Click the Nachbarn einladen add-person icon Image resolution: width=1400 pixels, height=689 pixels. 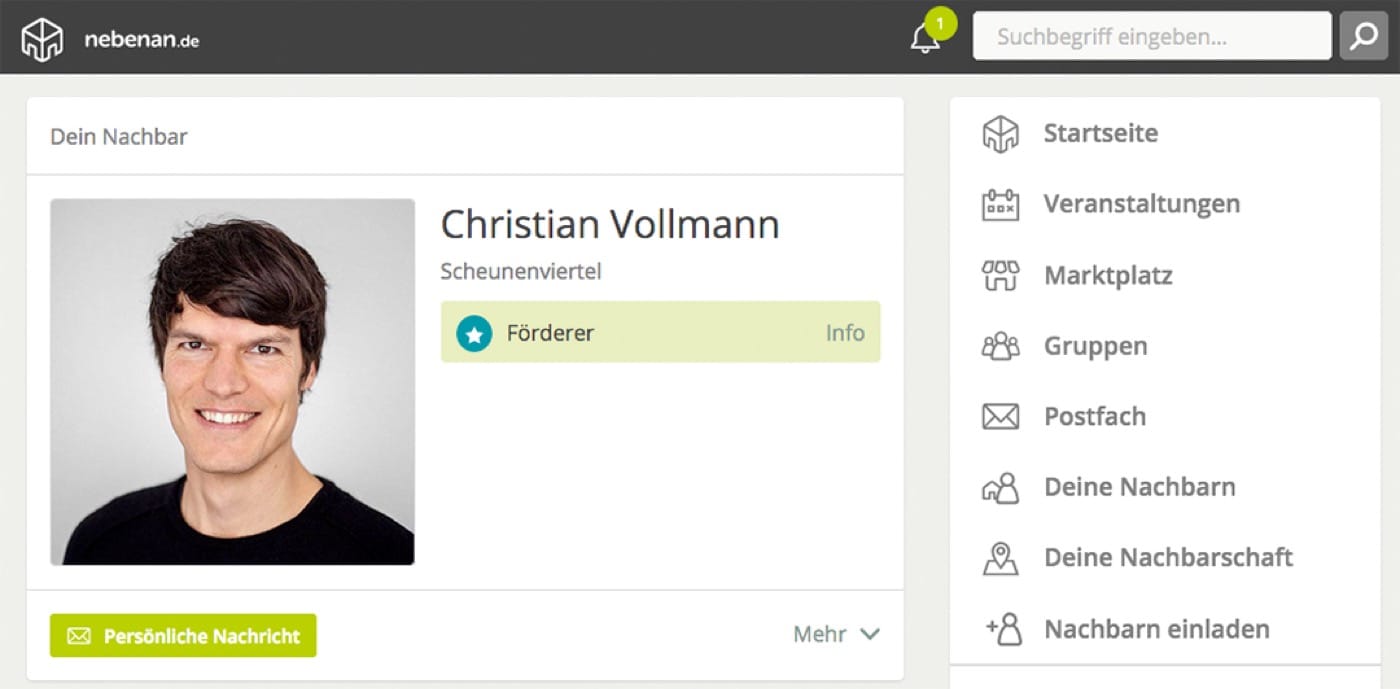coord(1003,629)
